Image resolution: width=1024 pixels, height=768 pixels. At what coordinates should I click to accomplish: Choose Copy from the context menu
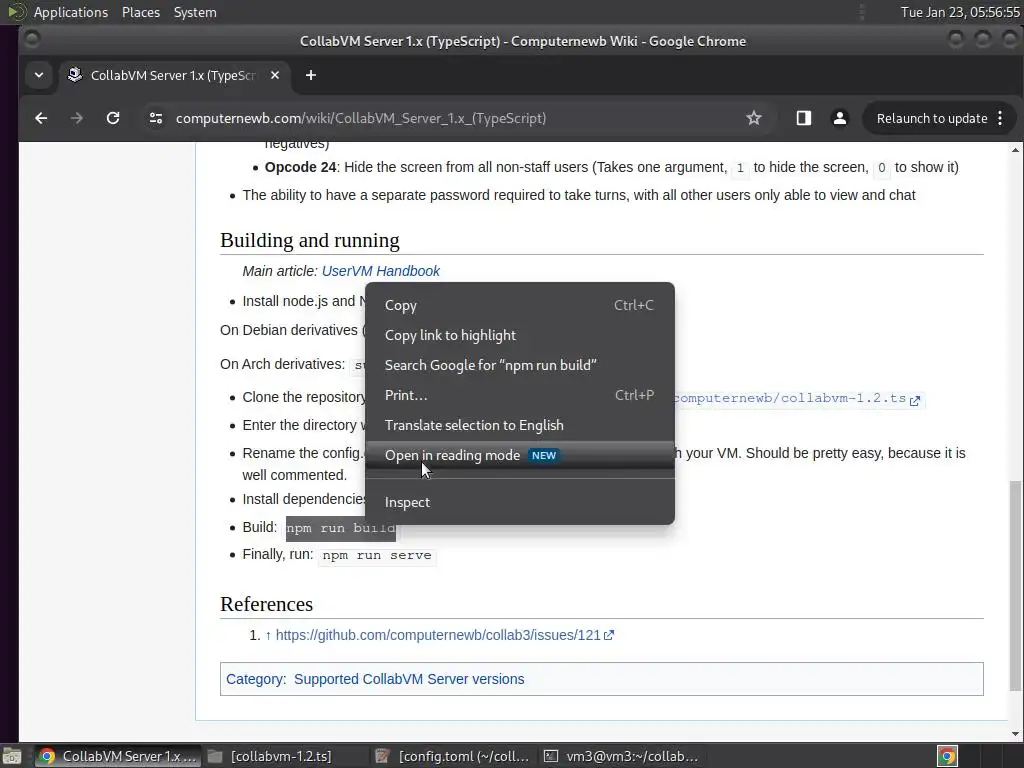(x=520, y=305)
